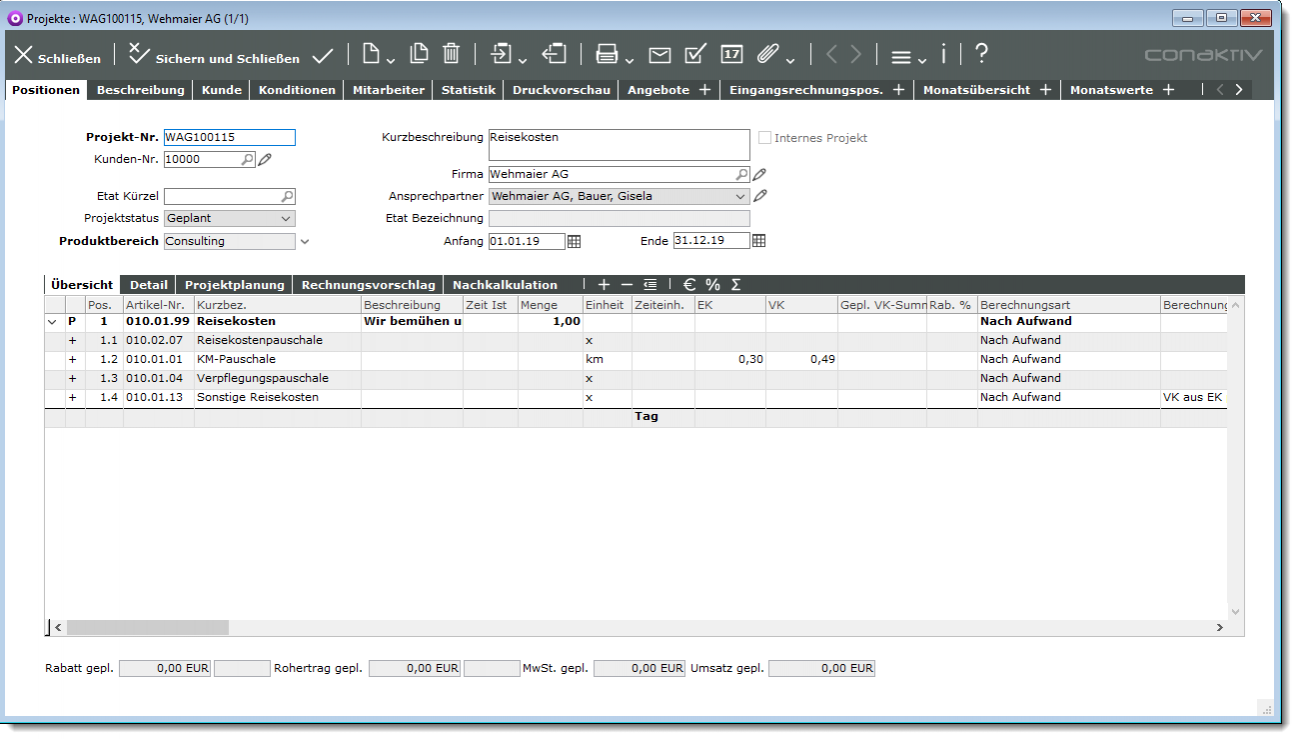Click the envelope email icon
Screen dimensions: 1297x739
coord(660,55)
